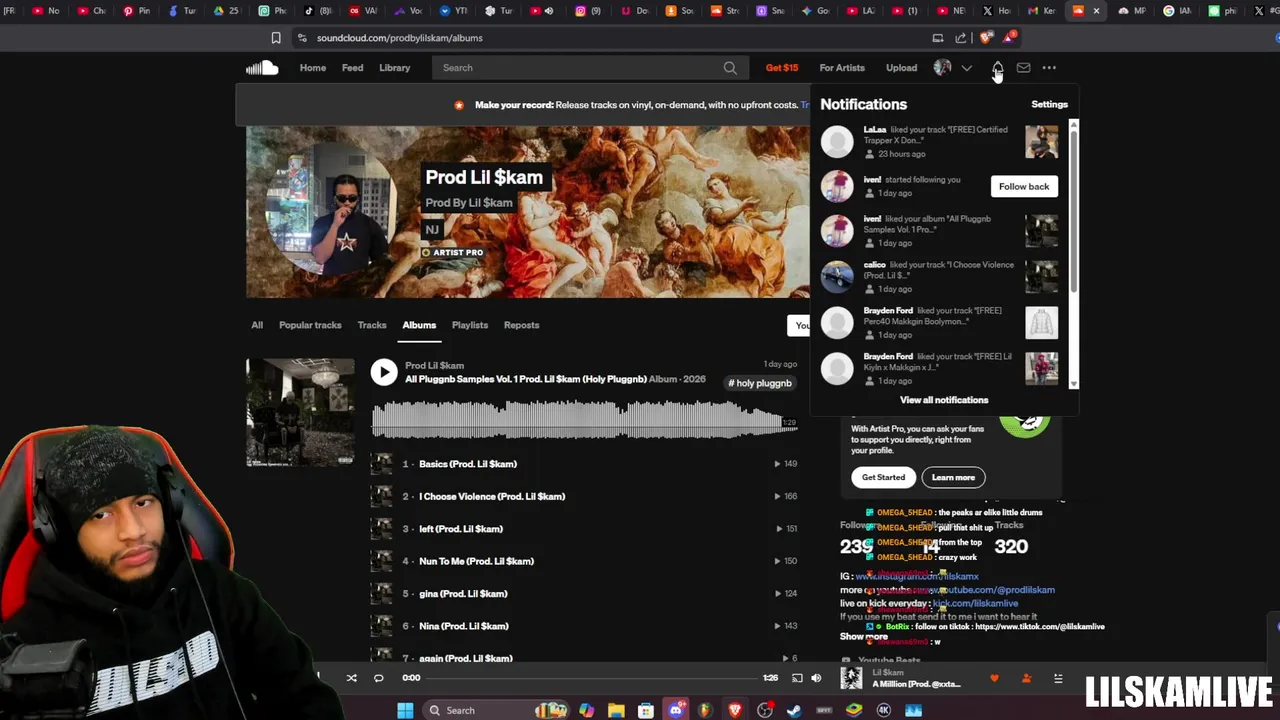
Task: Open Copilot from the taskbar
Action: 586,710
